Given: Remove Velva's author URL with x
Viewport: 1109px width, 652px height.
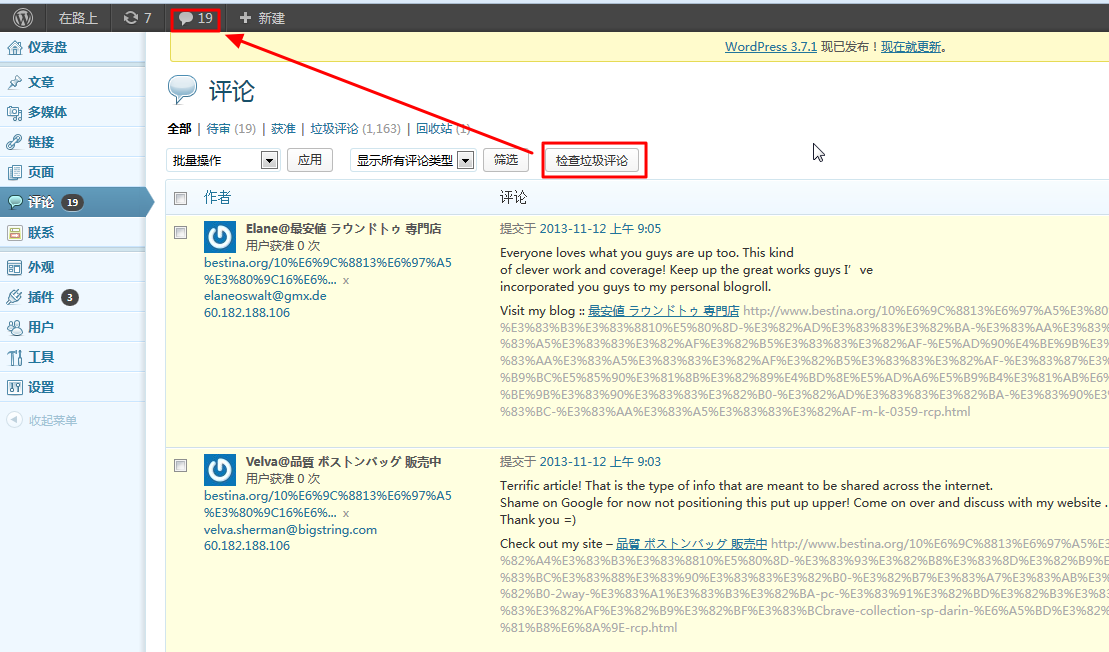Looking at the screenshot, I should coord(346,514).
